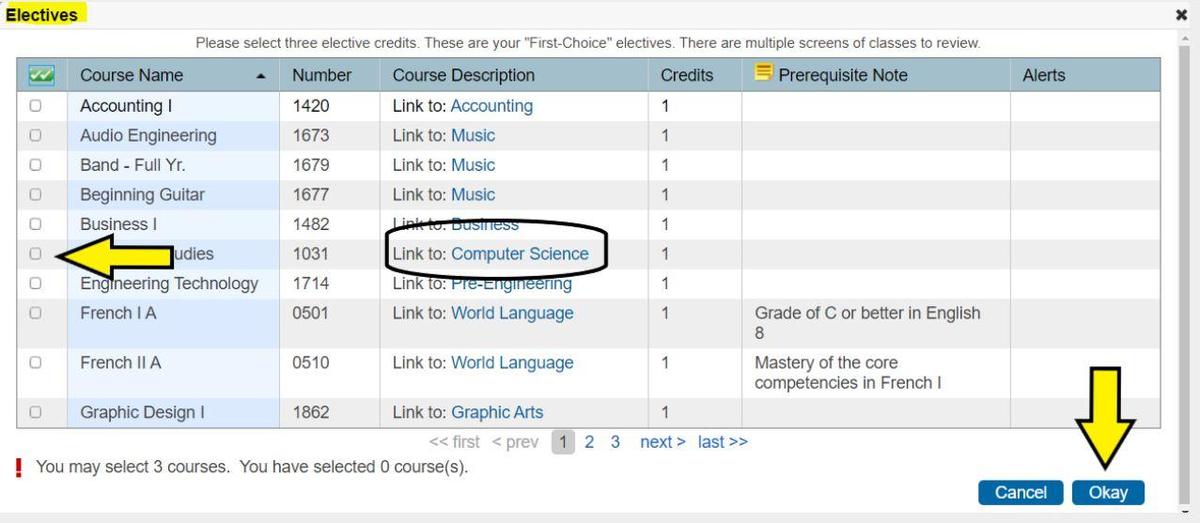Close the Electives dialog with X
The width and height of the screenshot is (1200, 523).
tap(1181, 15)
